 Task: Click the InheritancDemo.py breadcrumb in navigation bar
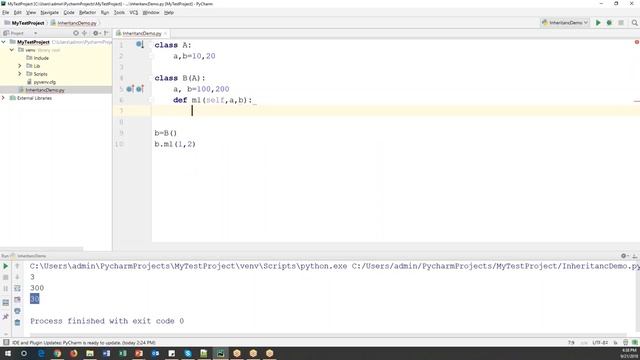pyautogui.click(x=74, y=23)
